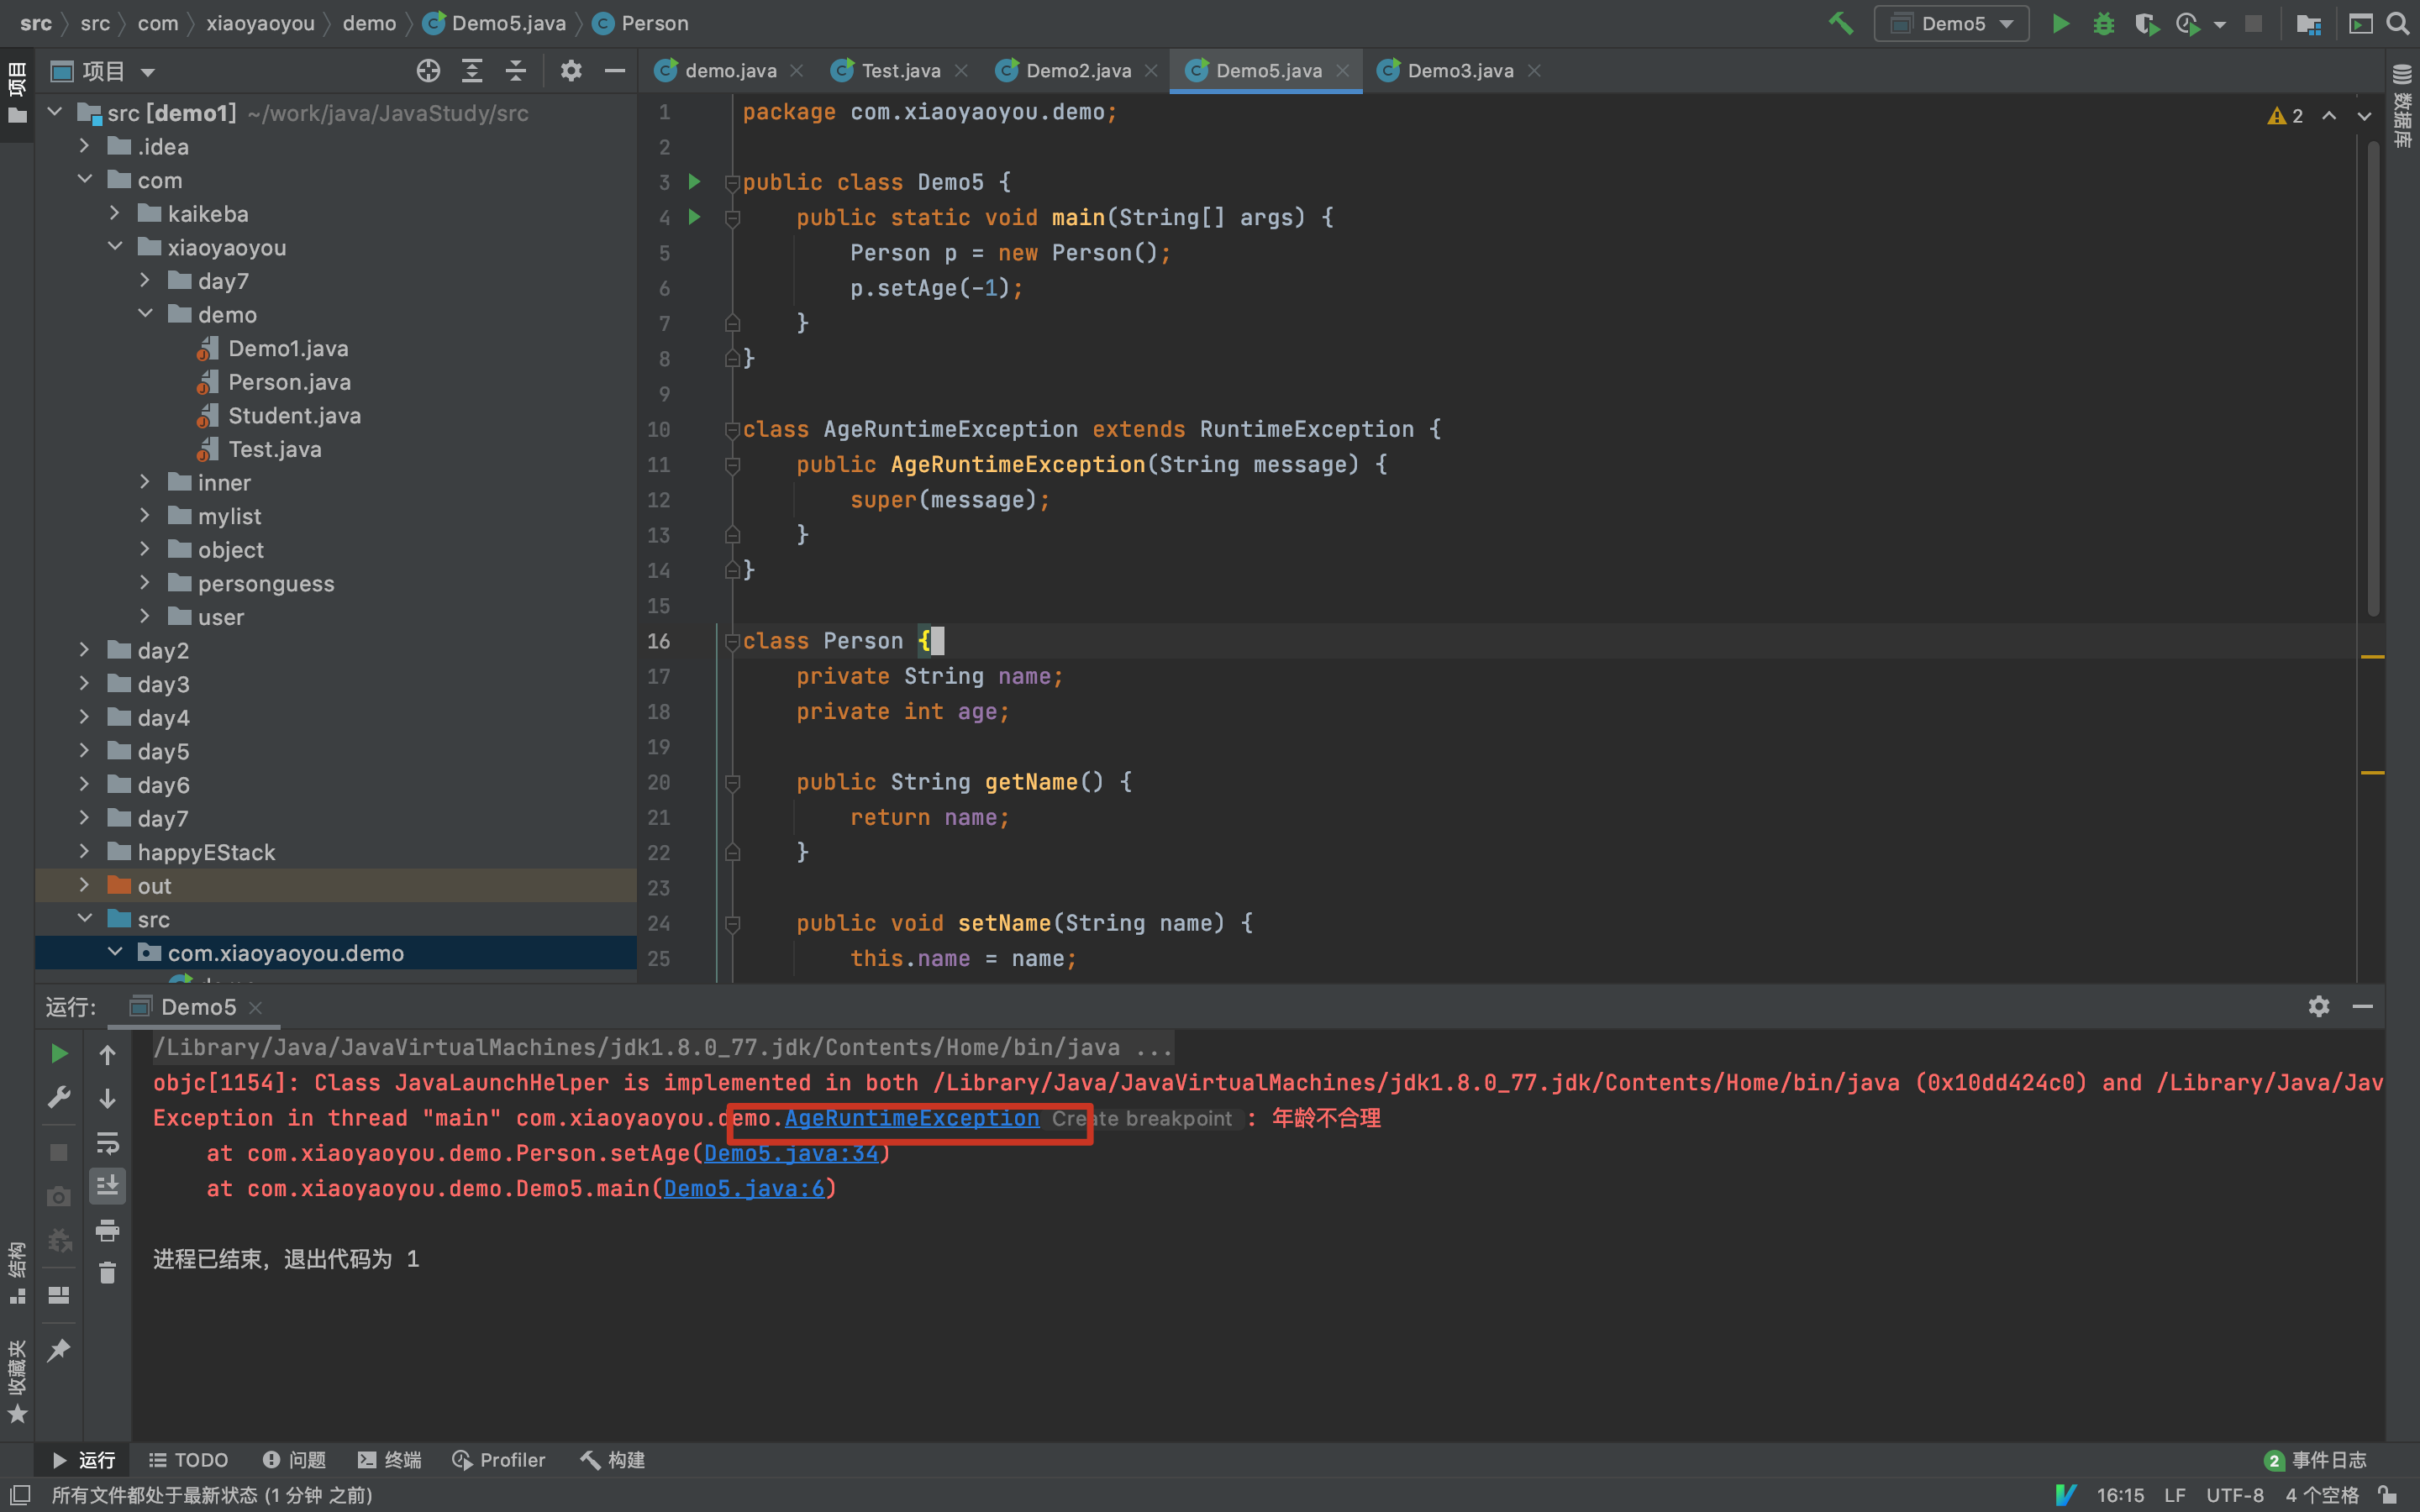Image resolution: width=2420 pixels, height=1512 pixels.
Task: Close the Demo5.java editor tab
Action: [1342, 71]
